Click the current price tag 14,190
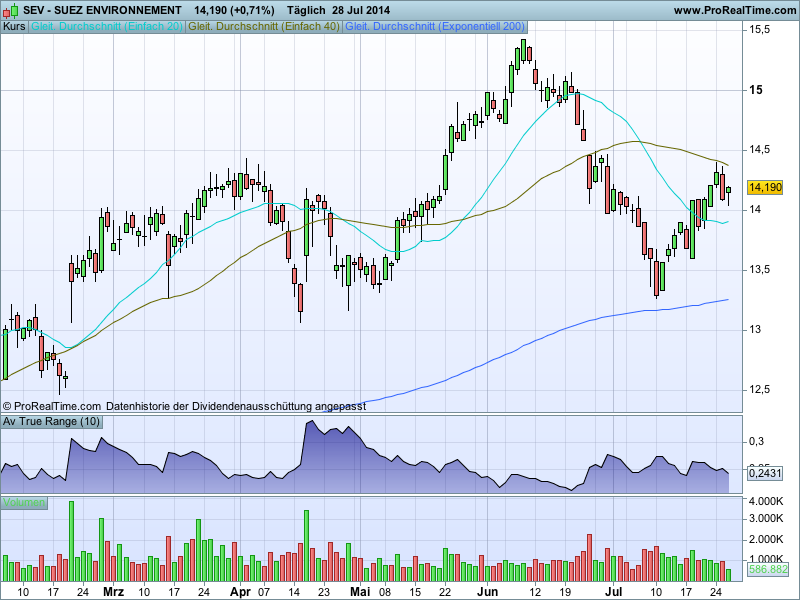This screenshot has height=600, width=800. pyautogui.click(x=765, y=188)
